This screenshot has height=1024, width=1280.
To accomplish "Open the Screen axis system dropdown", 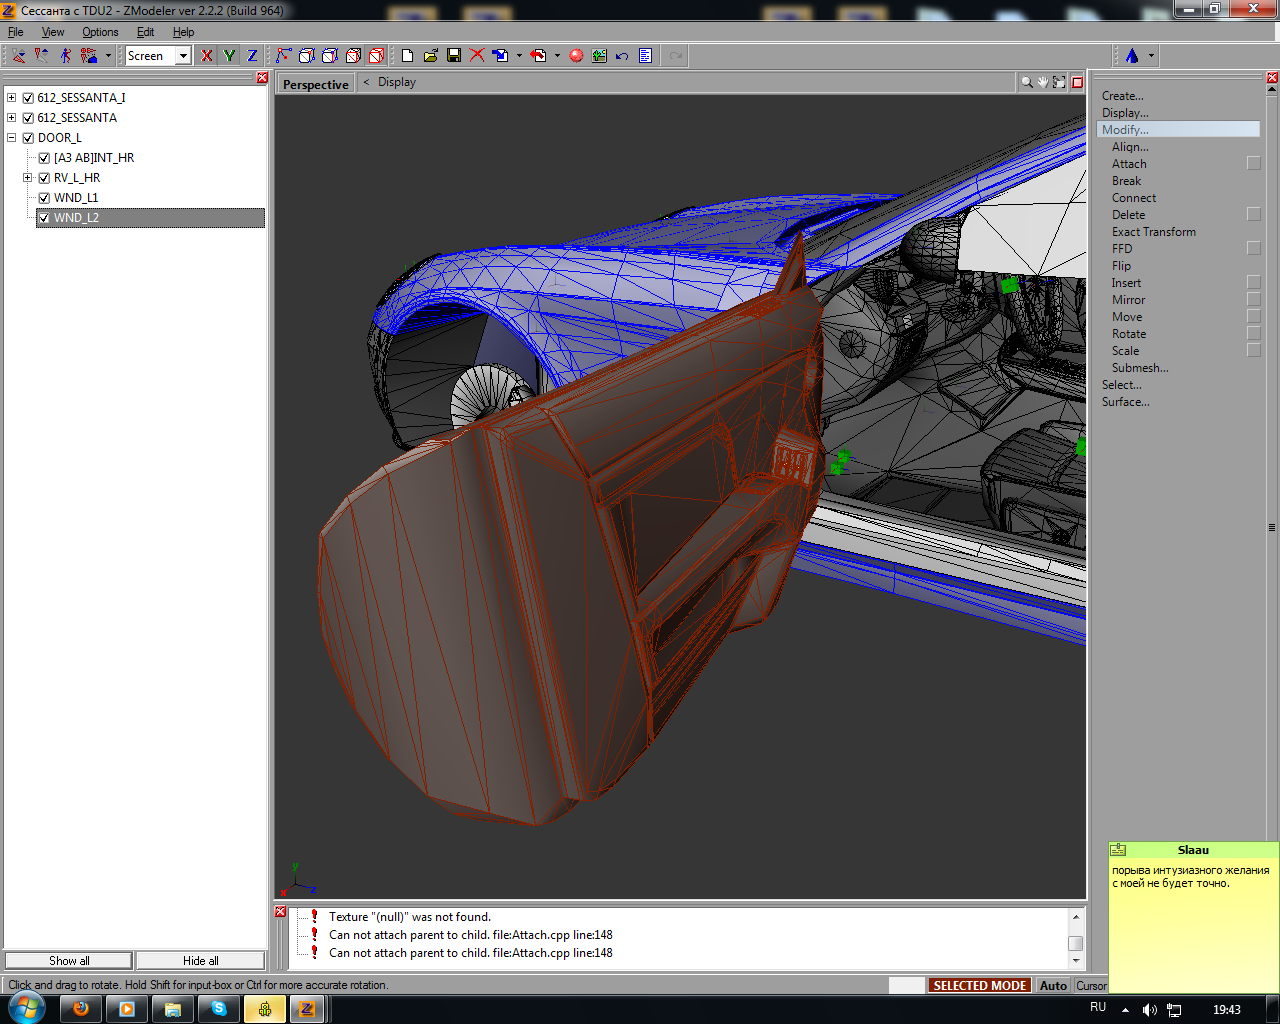I will (183, 56).
